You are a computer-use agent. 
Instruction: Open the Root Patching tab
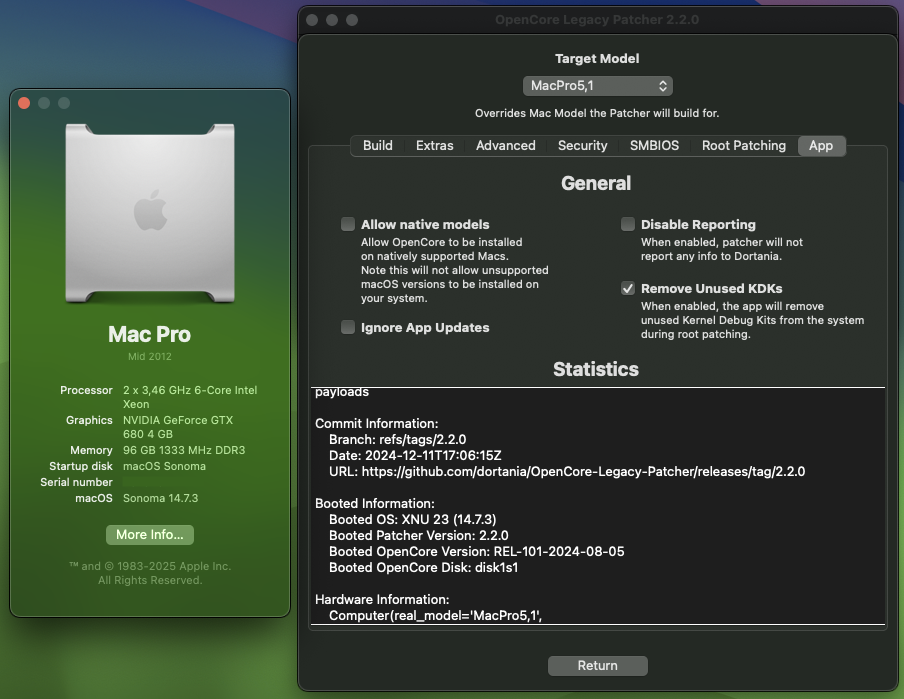[744, 145]
